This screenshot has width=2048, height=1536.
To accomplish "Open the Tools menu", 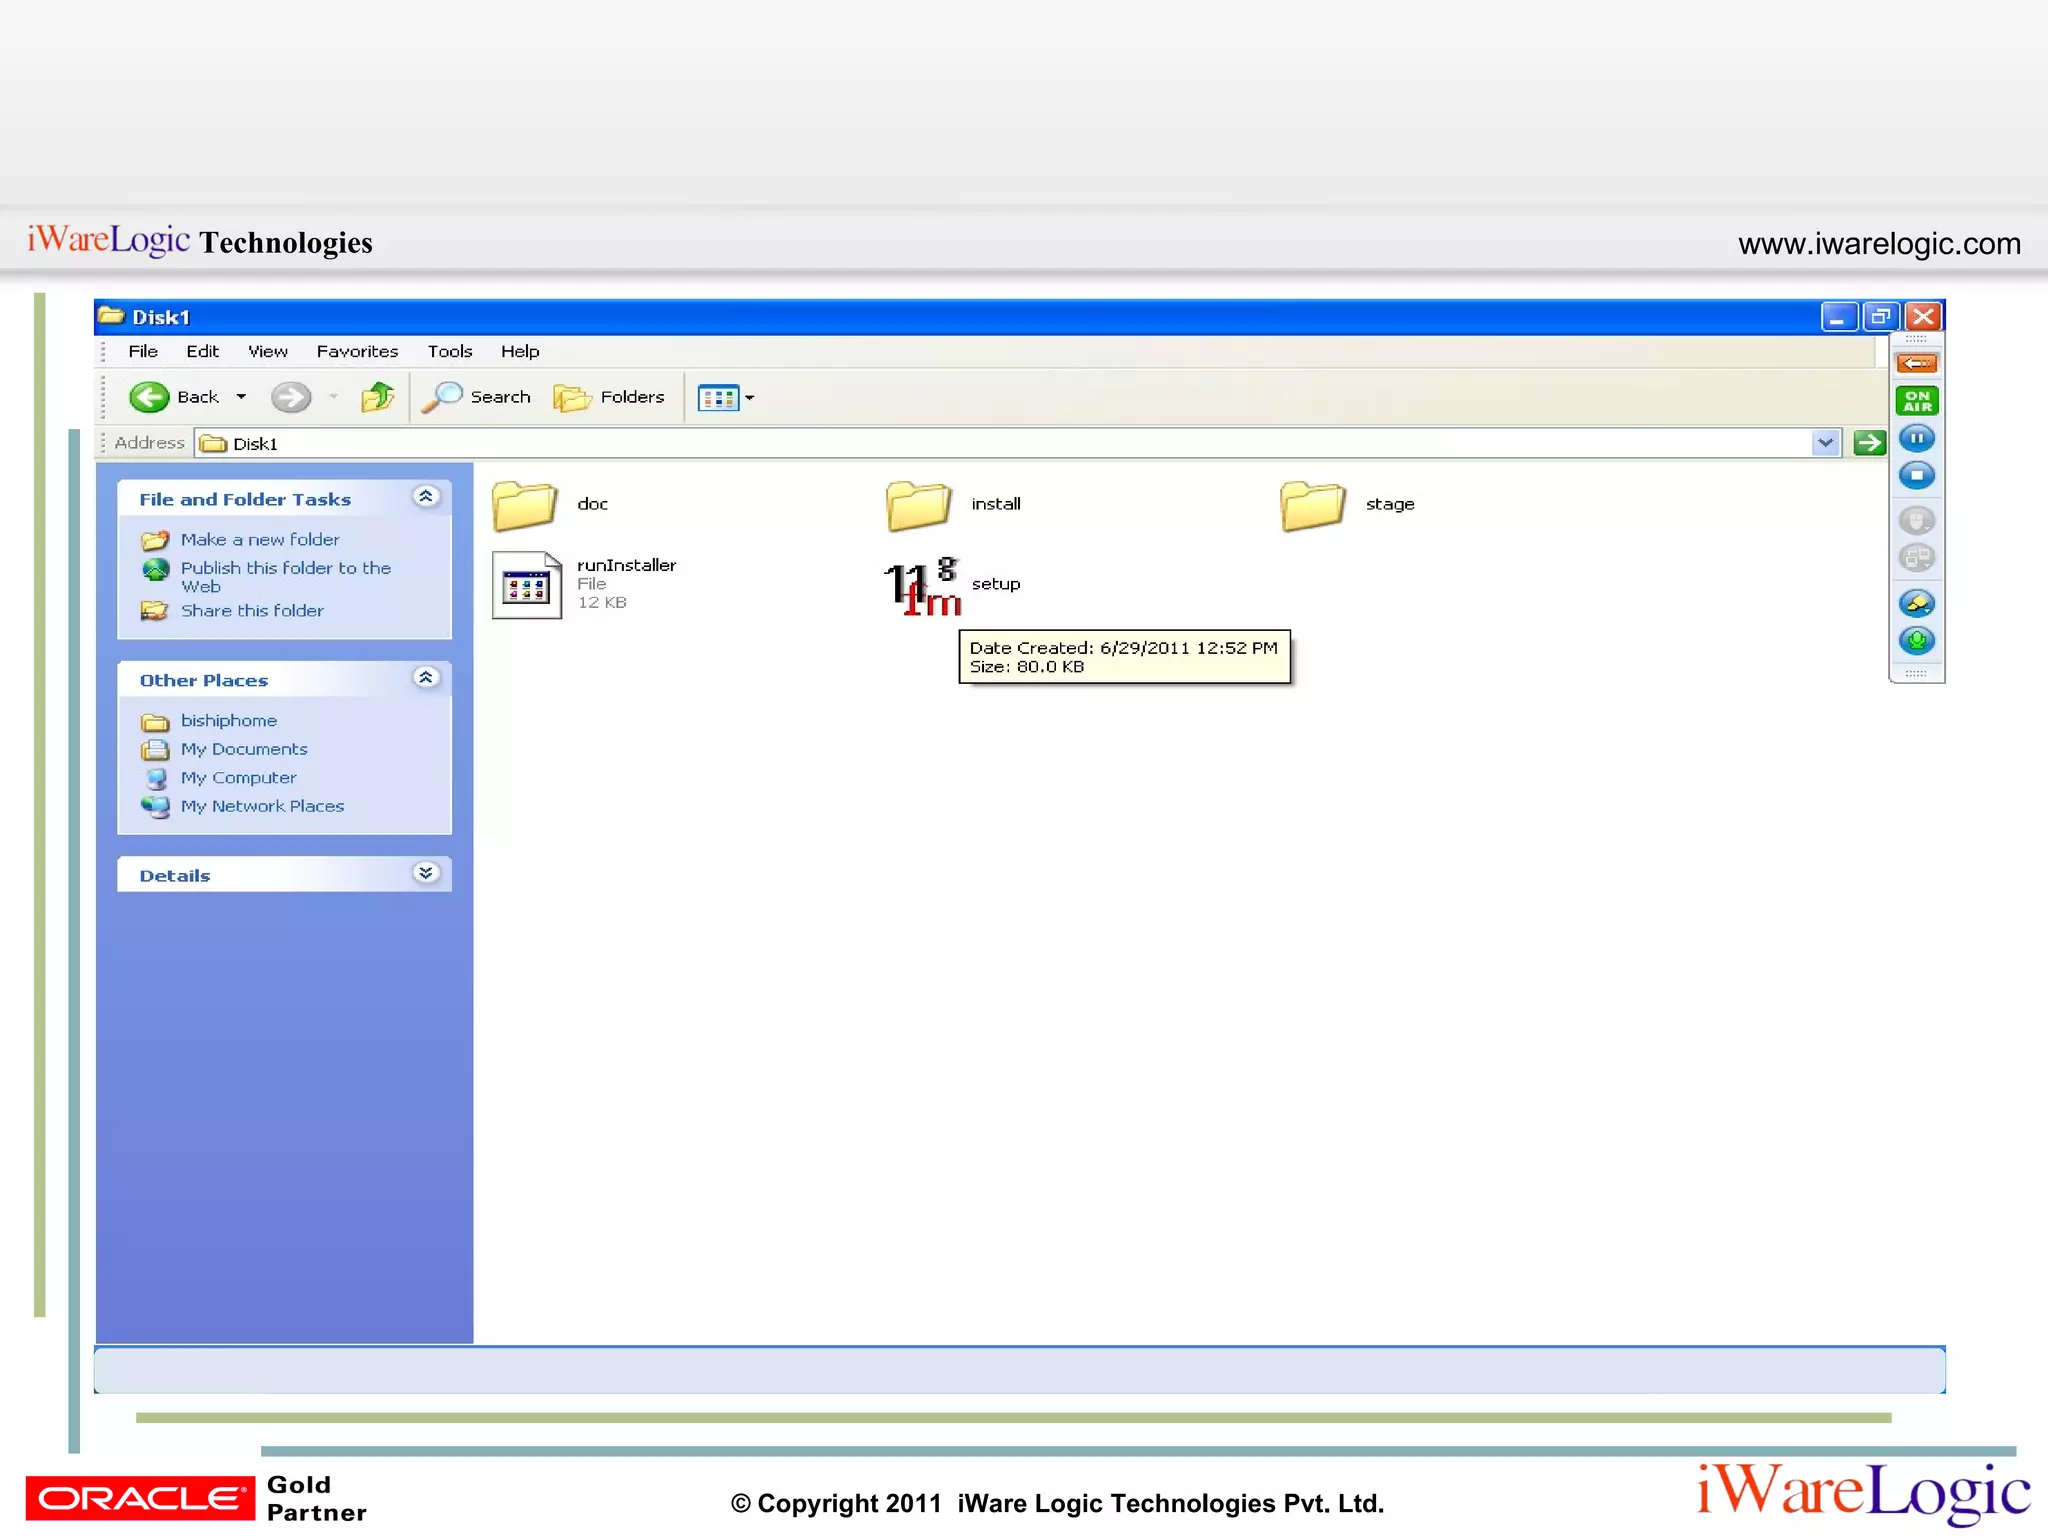I will [449, 351].
